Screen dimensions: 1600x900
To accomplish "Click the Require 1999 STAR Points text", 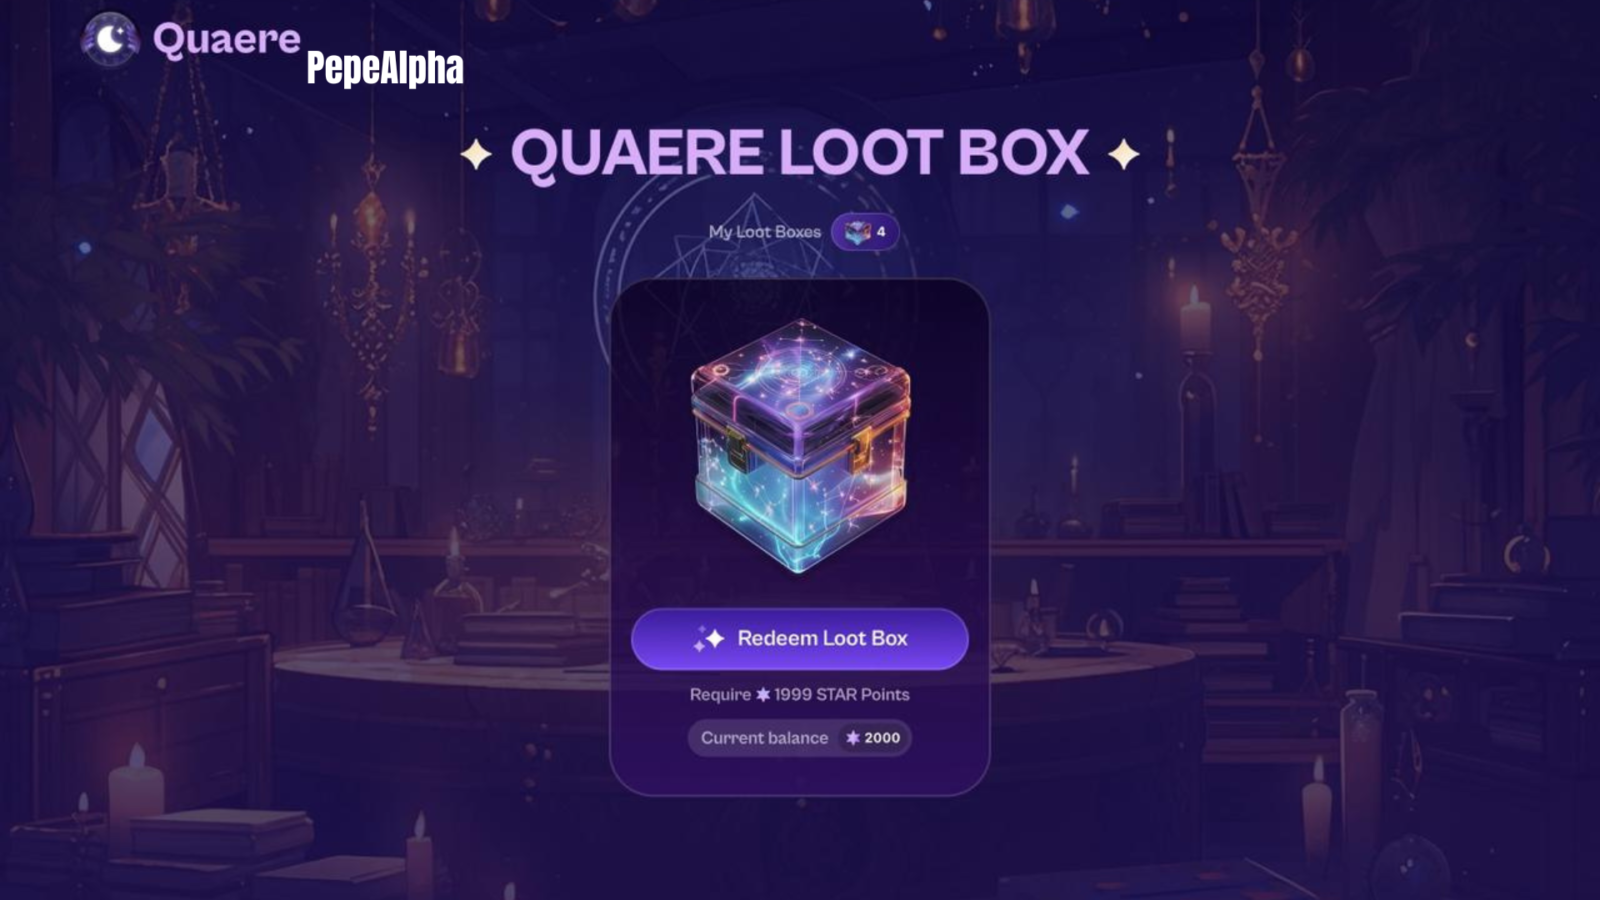I will tap(800, 694).
